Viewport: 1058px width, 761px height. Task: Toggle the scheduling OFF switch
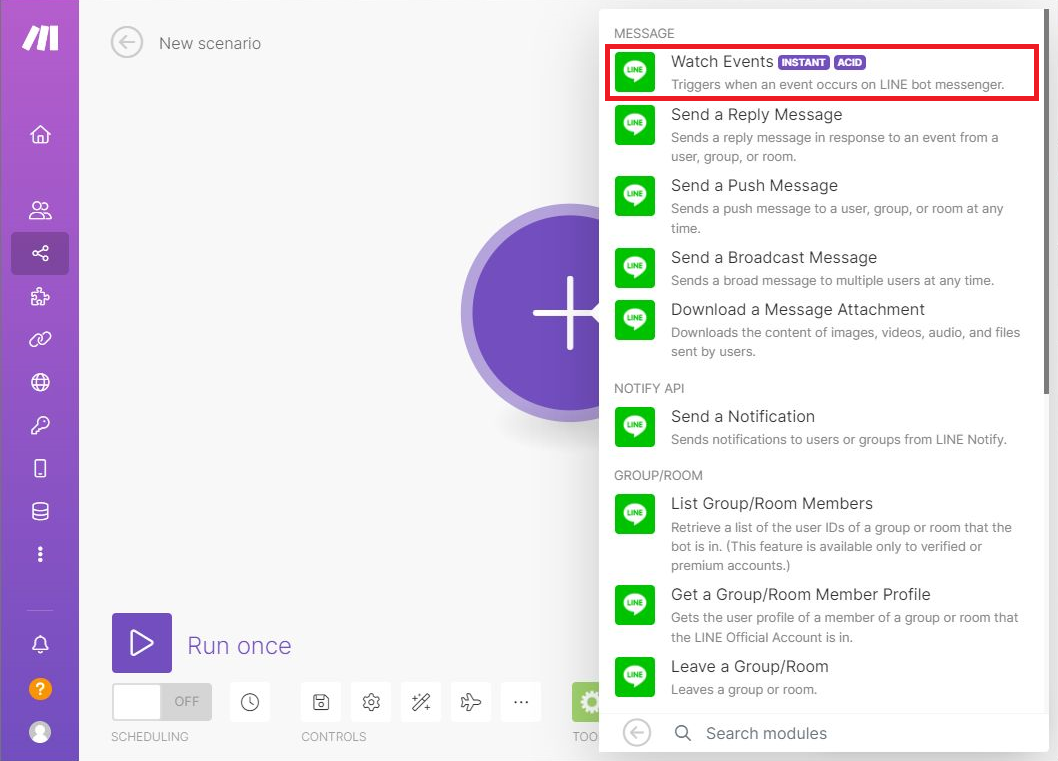(162, 702)
